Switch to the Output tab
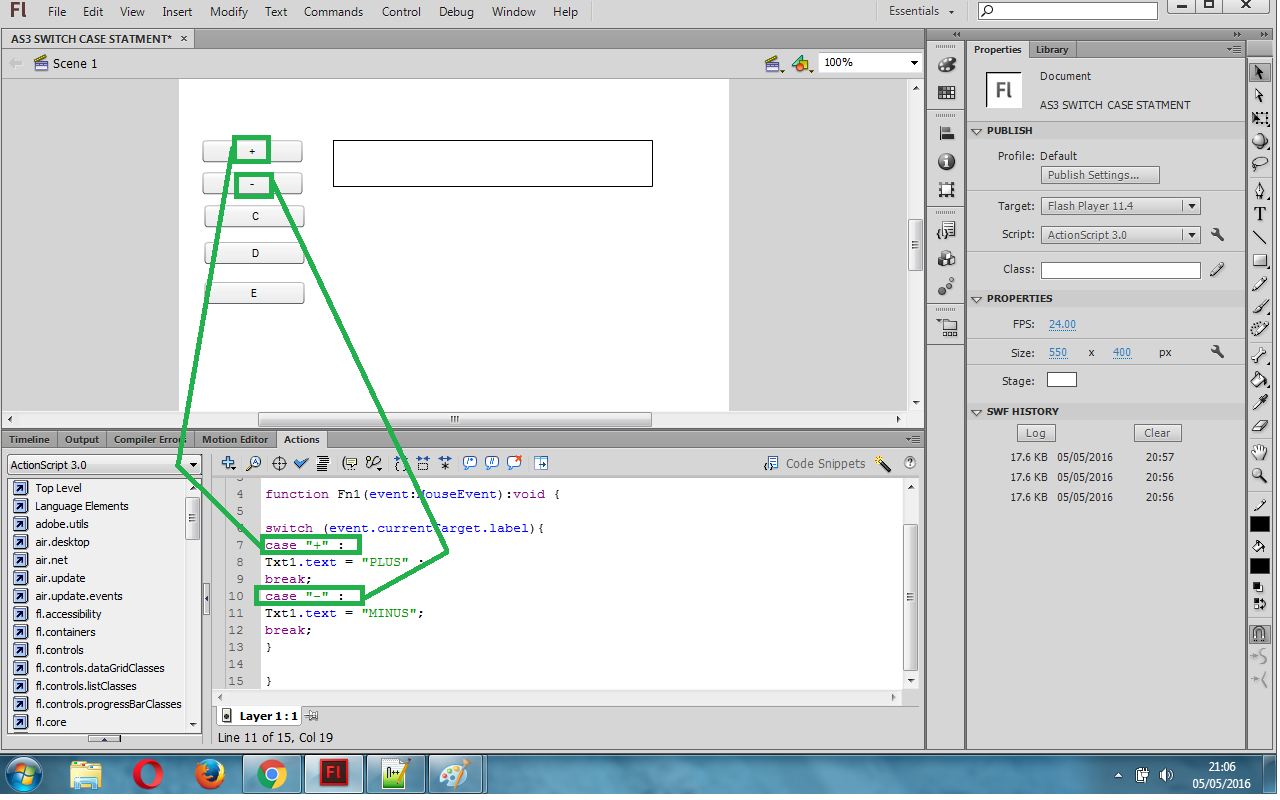This screenshot has height=800, width=1280. pos(82,439)
